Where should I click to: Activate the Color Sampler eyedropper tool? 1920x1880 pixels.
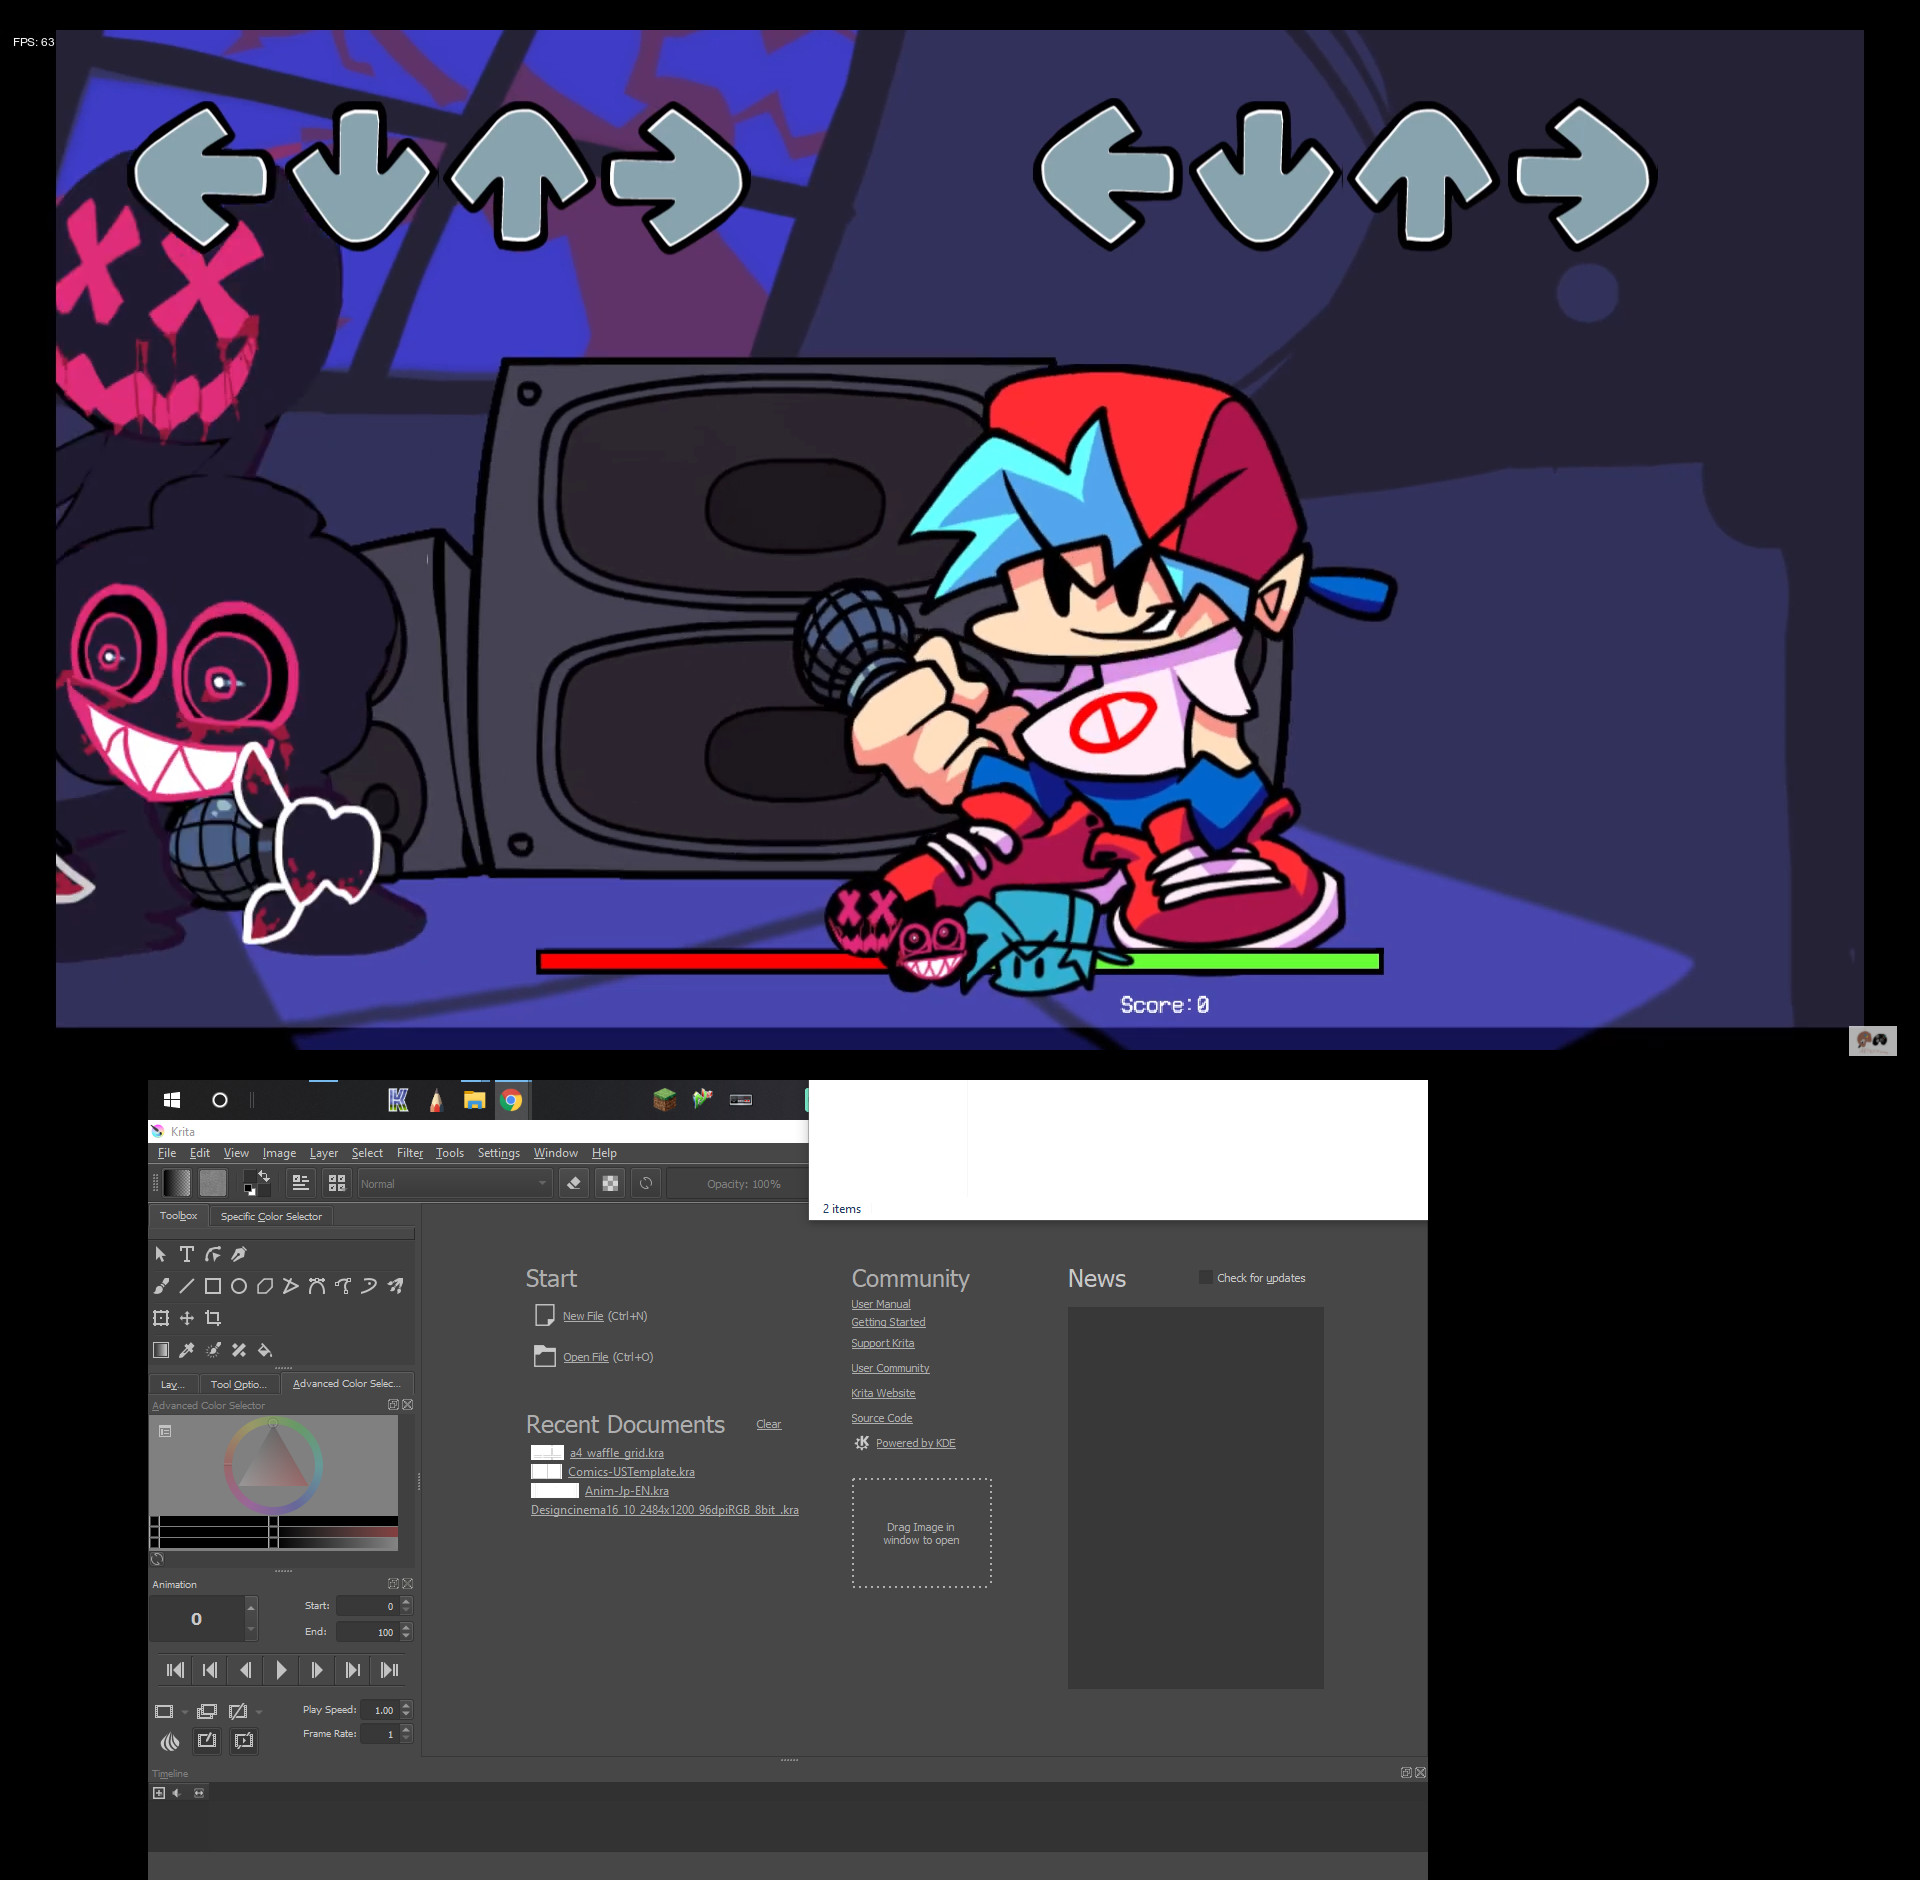tap(186, 1350)
